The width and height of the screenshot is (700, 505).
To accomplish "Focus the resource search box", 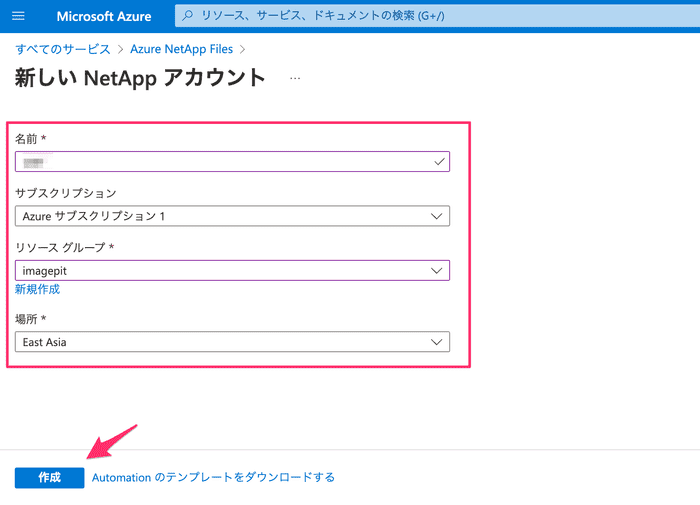I will coord(437,16).
